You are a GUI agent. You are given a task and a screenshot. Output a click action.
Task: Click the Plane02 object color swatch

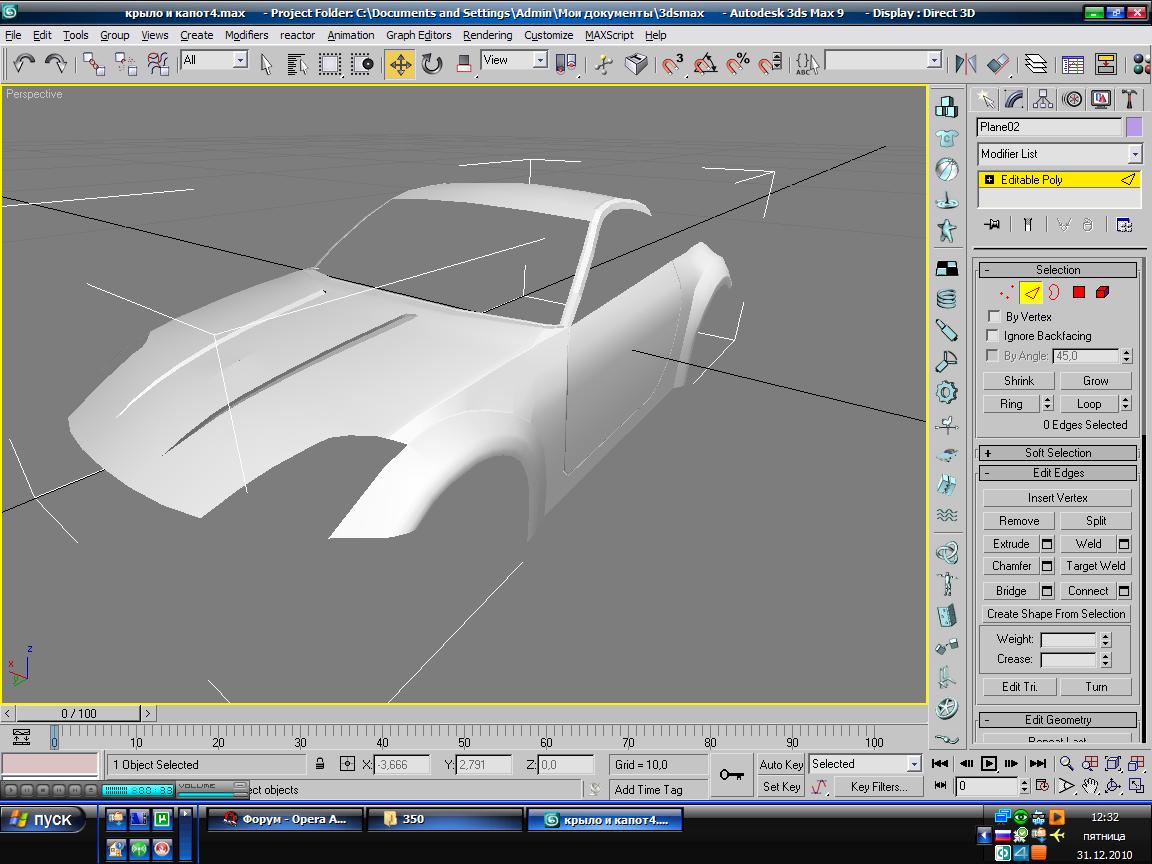(1133, 127)
